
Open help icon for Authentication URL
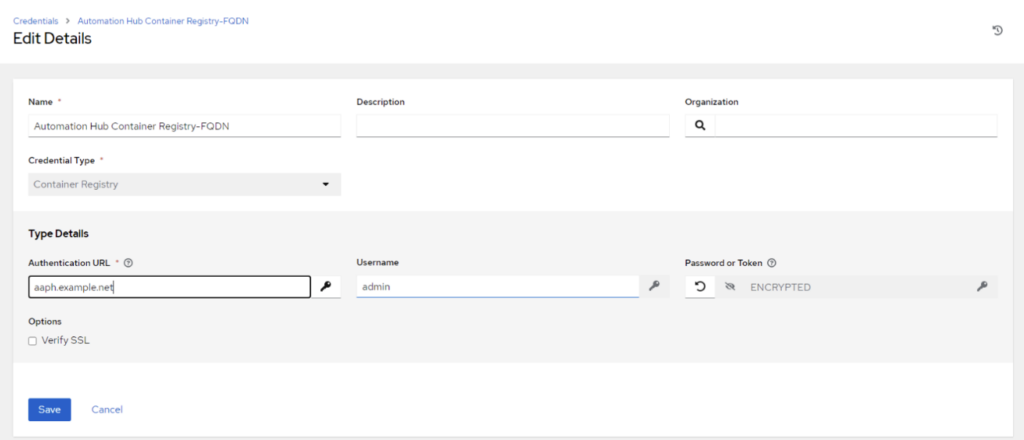[x=128, y=263]
